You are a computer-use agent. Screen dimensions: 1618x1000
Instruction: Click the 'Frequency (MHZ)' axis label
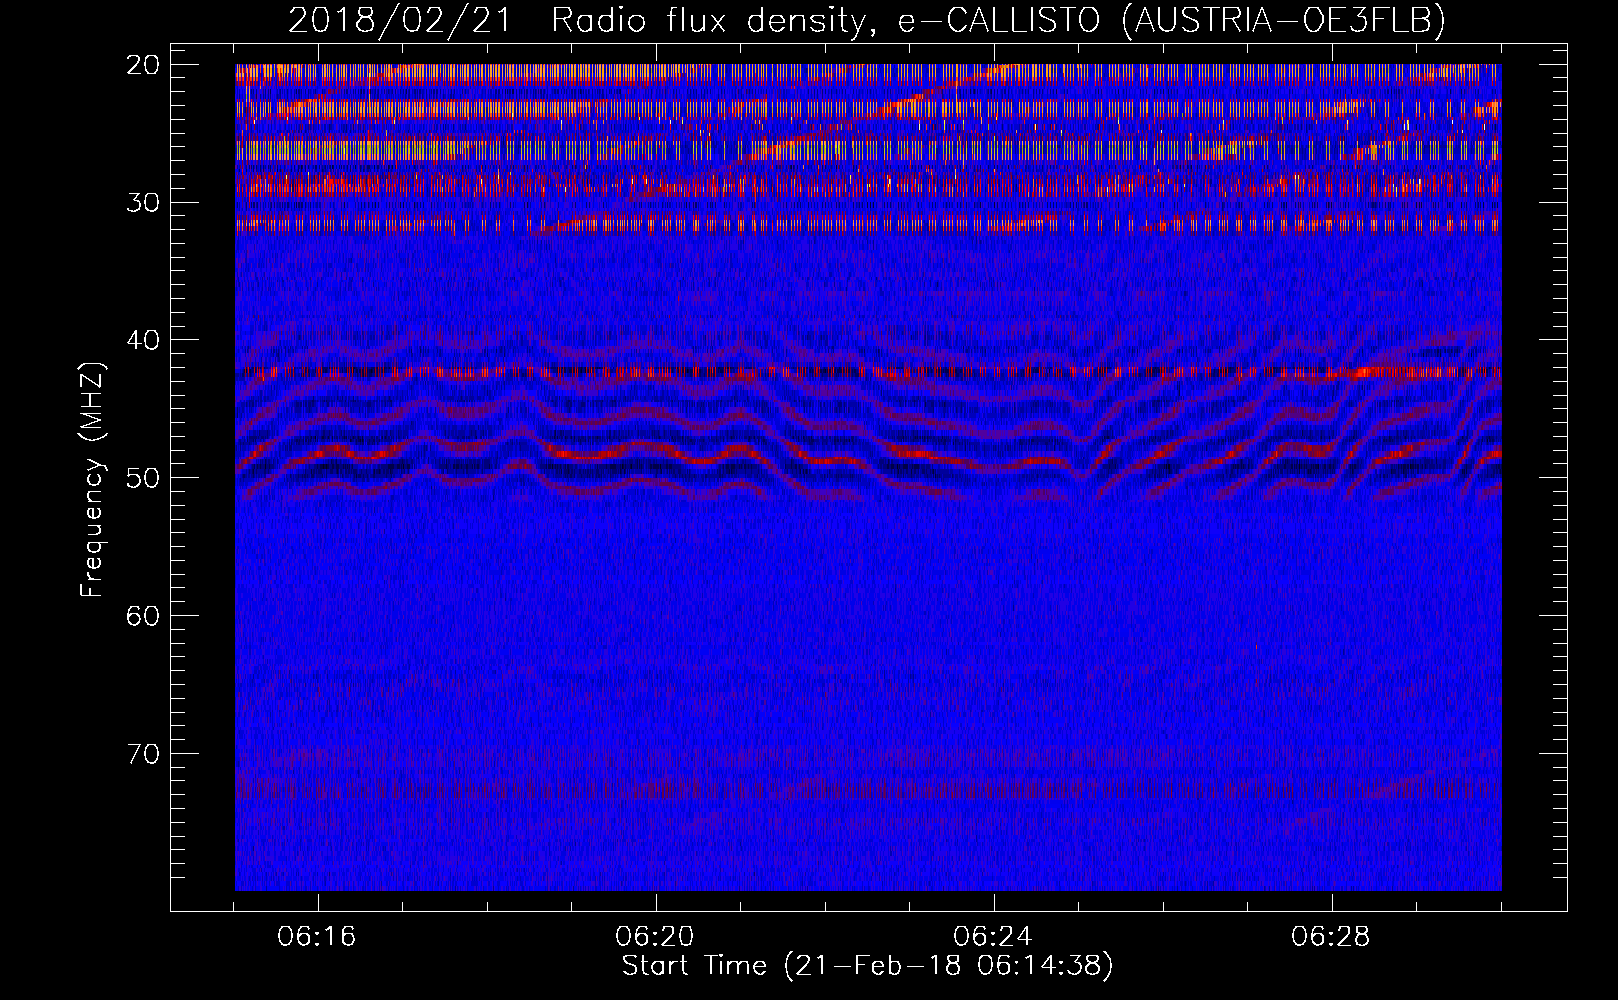click(92, 480)
